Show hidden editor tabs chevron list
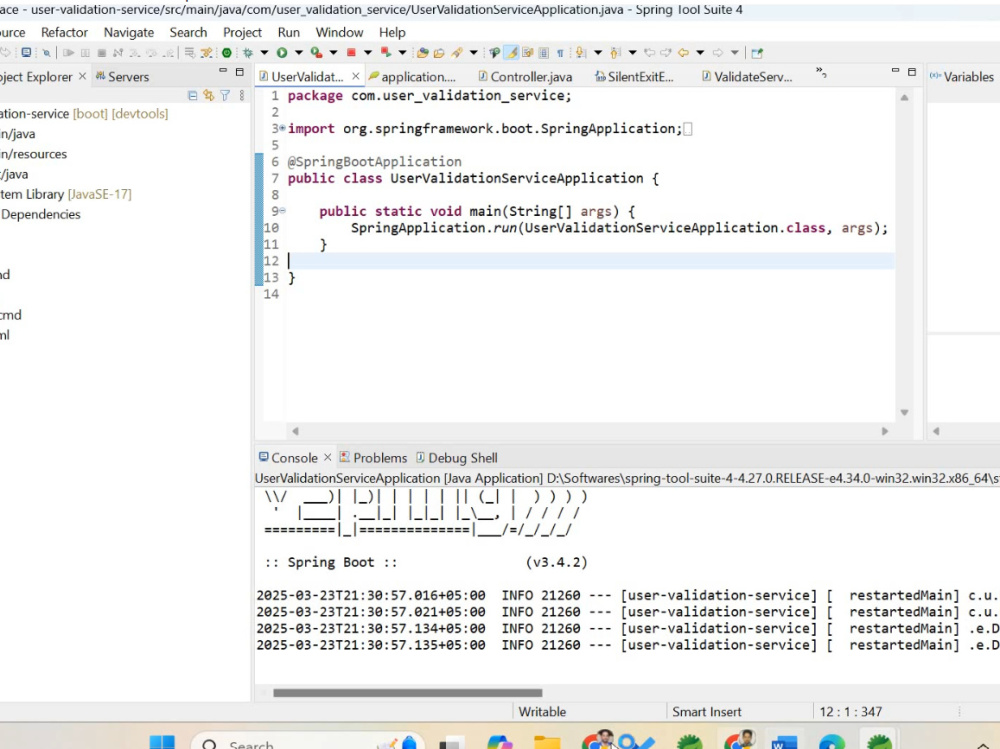 pyautogui.click(x=821, y=73)
